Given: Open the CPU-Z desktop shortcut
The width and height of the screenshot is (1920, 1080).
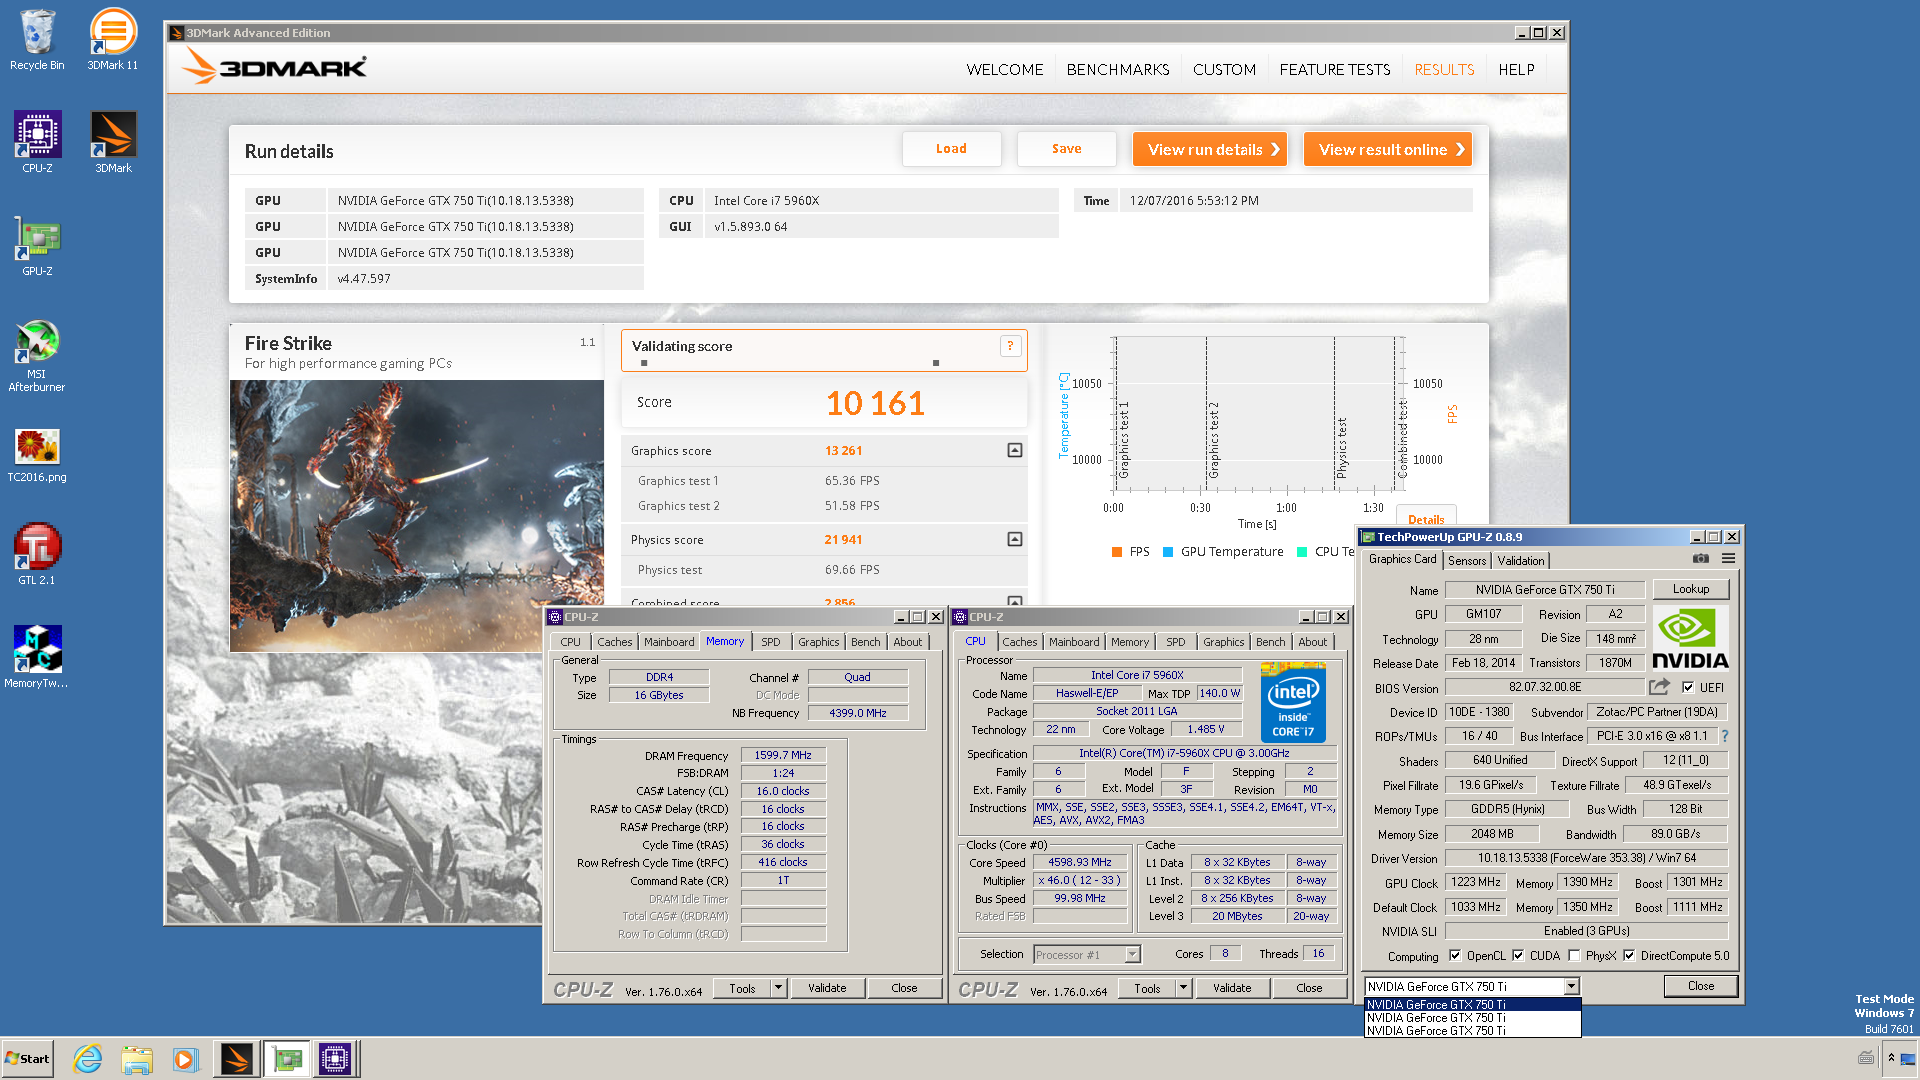Looking at the screenshot, I should tap(37, 142).
